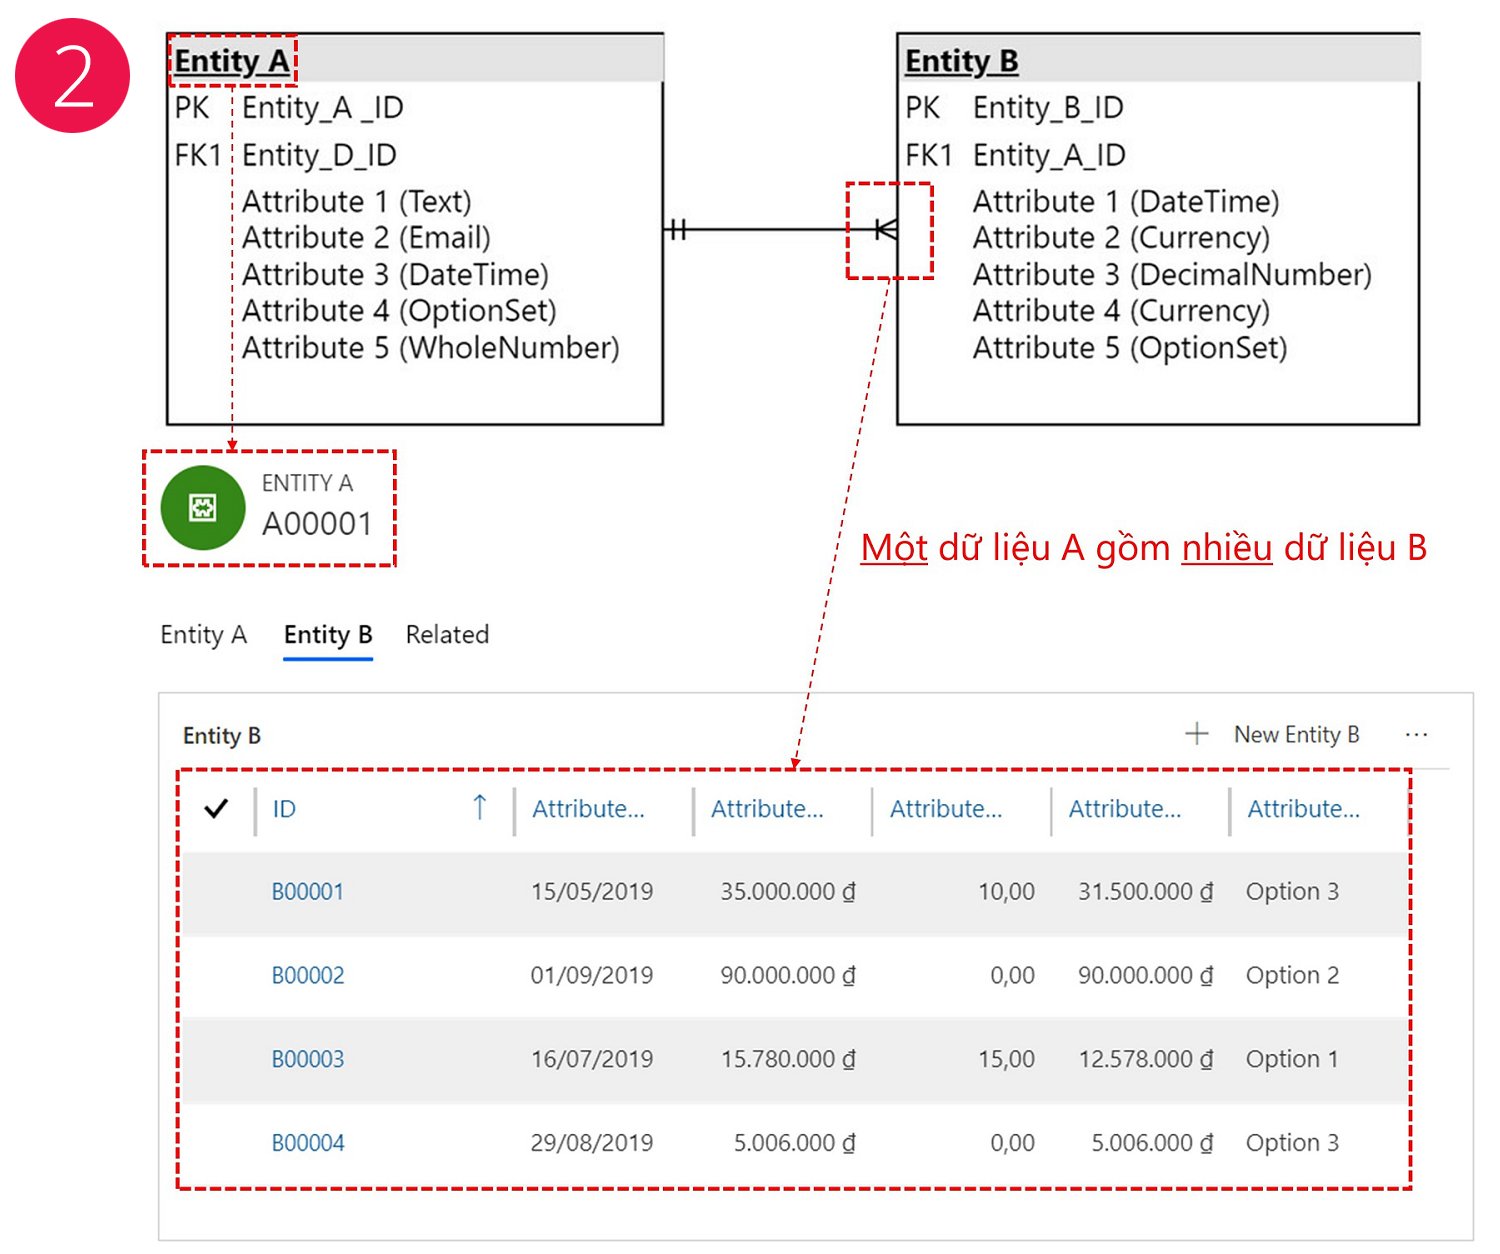Viewport: 1500px width, 1254px height.
Task: Click the green Entity A record icon
Action: [203, 508]
